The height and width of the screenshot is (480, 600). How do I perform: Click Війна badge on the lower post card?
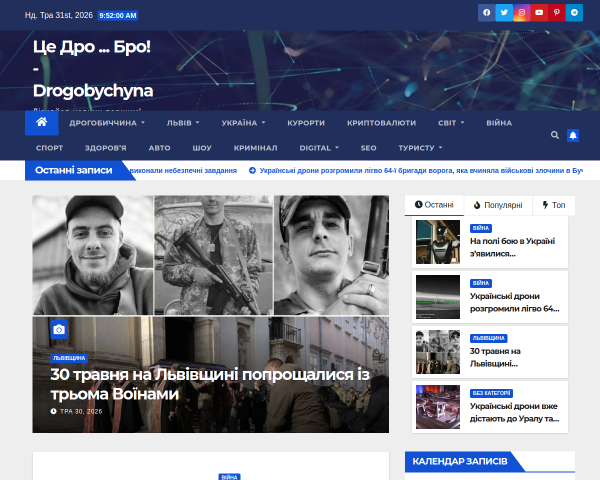coord(230,477)
